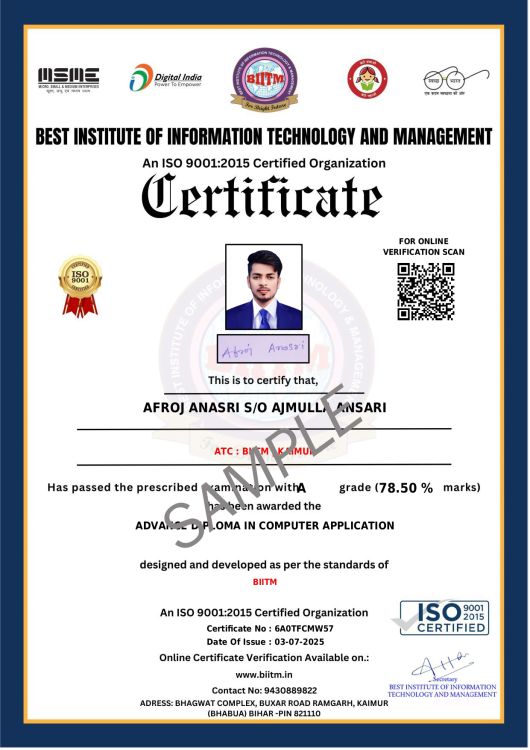Click the Digital India logo

166,78
